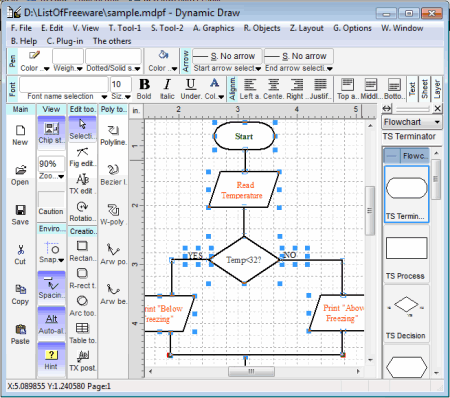Open the Z. Layout menu
450x398 pixels.
pyautogui.click(x=307, y=28)
